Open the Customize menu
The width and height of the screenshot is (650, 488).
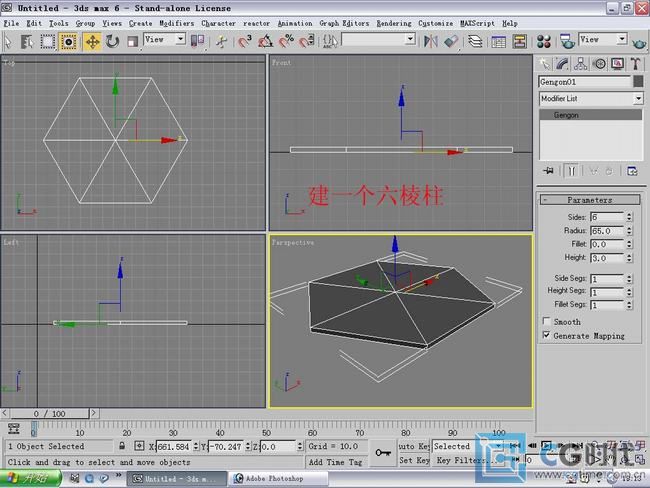(436, 24)
